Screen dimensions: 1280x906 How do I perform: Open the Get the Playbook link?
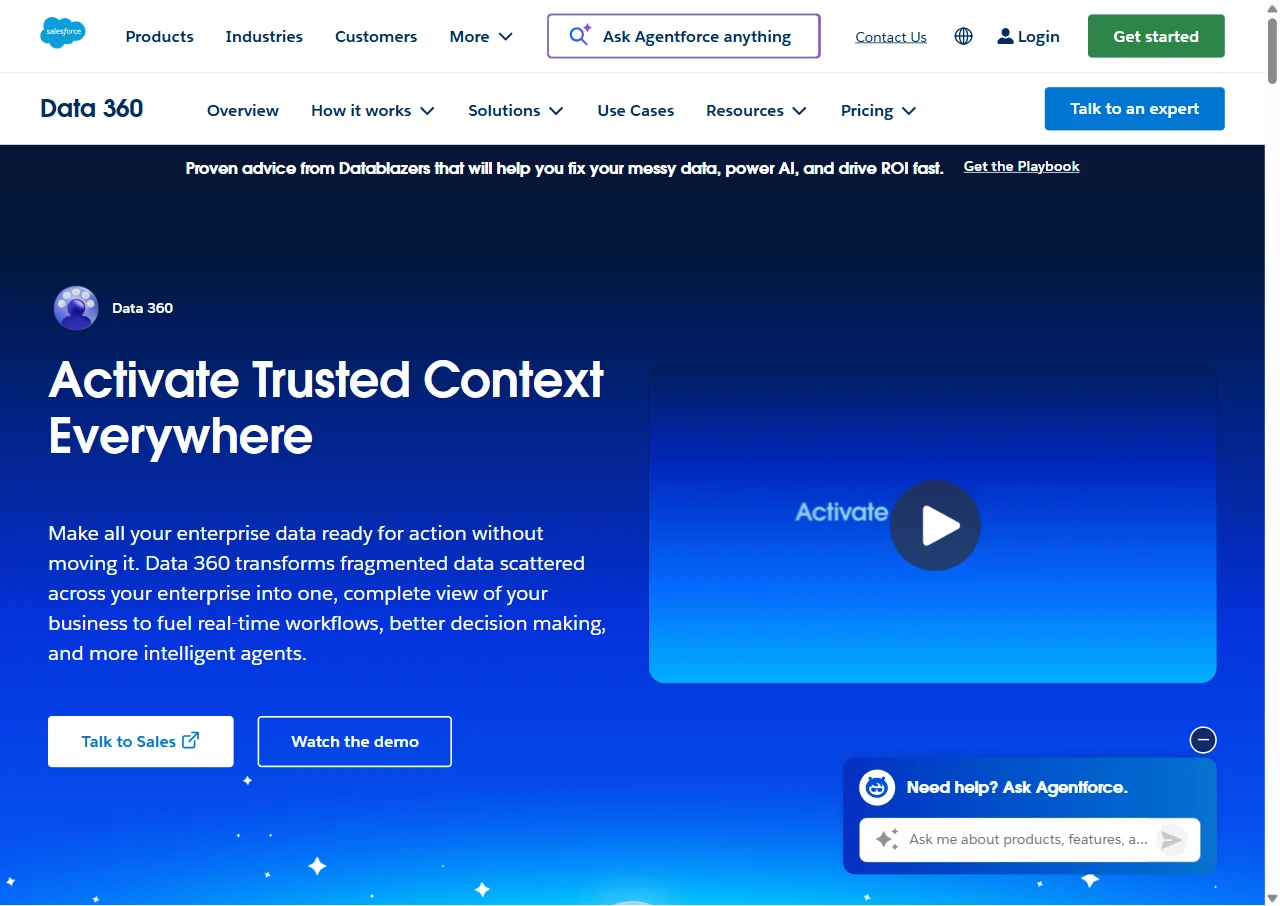(x=1022, y=166)
